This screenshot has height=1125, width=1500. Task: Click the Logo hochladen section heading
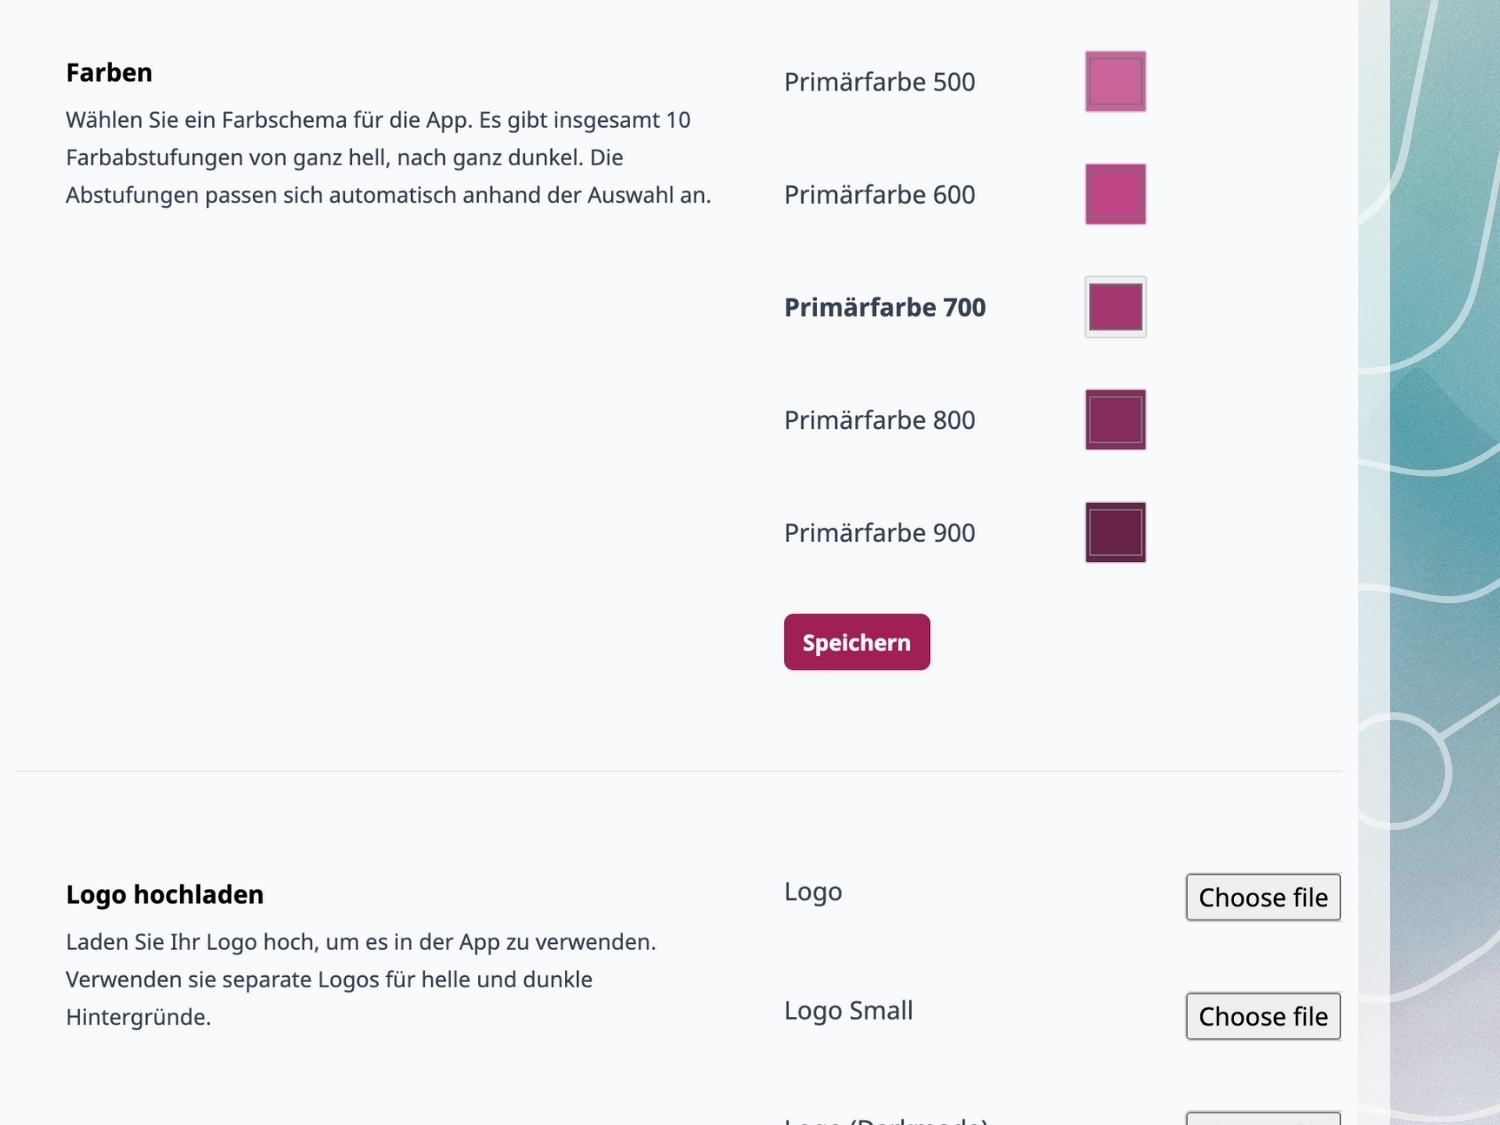tap(165, 895)
